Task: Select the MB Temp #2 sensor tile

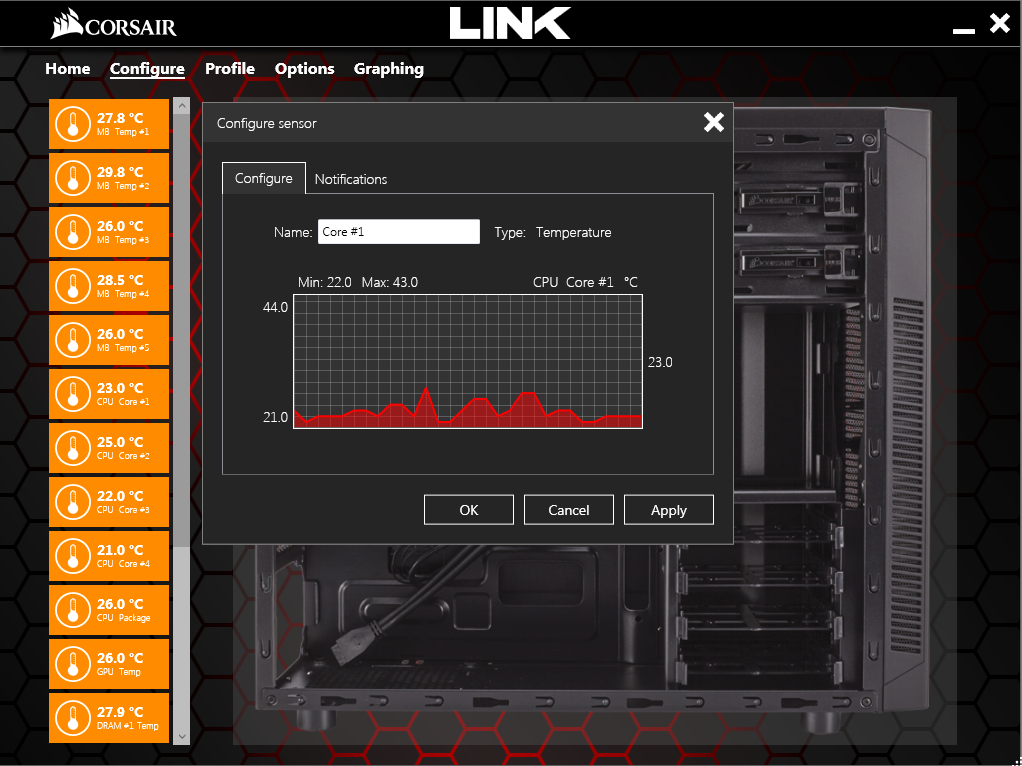Action: 109,178
